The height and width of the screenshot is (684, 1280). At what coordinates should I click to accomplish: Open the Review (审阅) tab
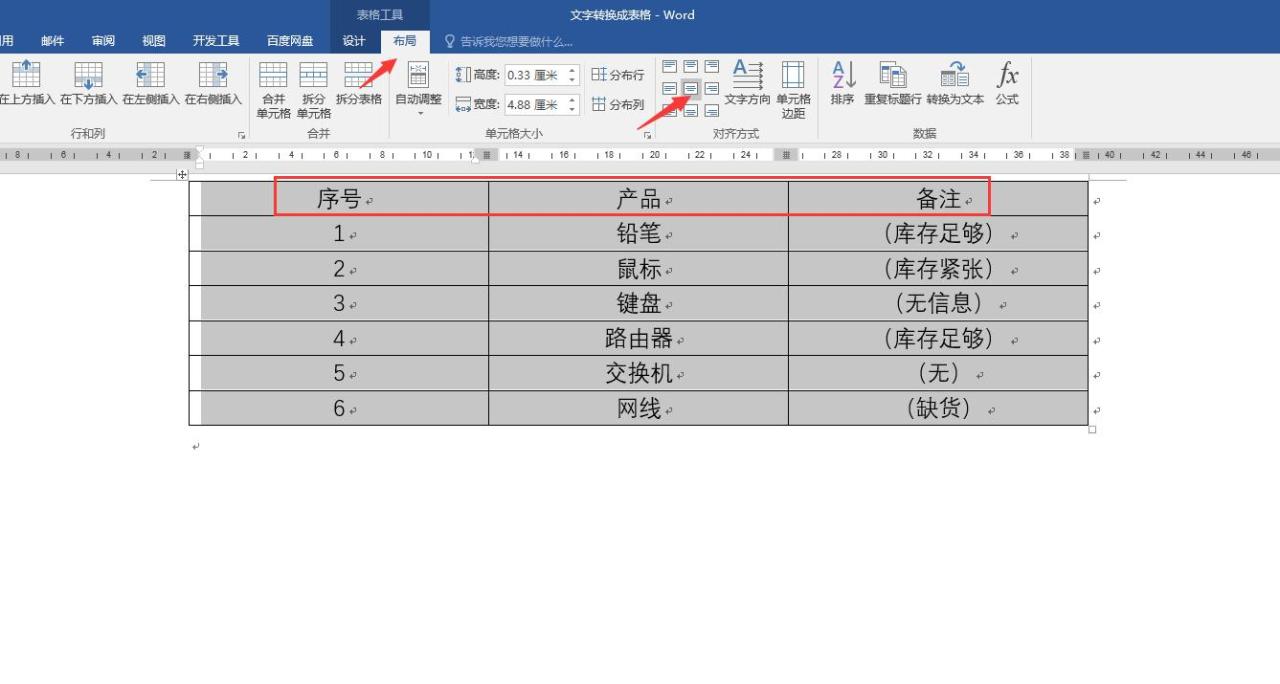tap(103, 41)
